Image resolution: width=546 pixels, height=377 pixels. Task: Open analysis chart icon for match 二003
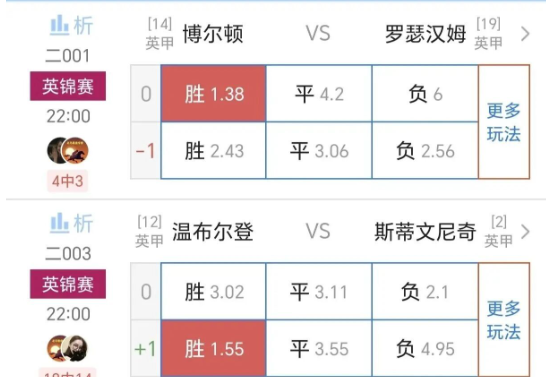click(x=71, y=223)
